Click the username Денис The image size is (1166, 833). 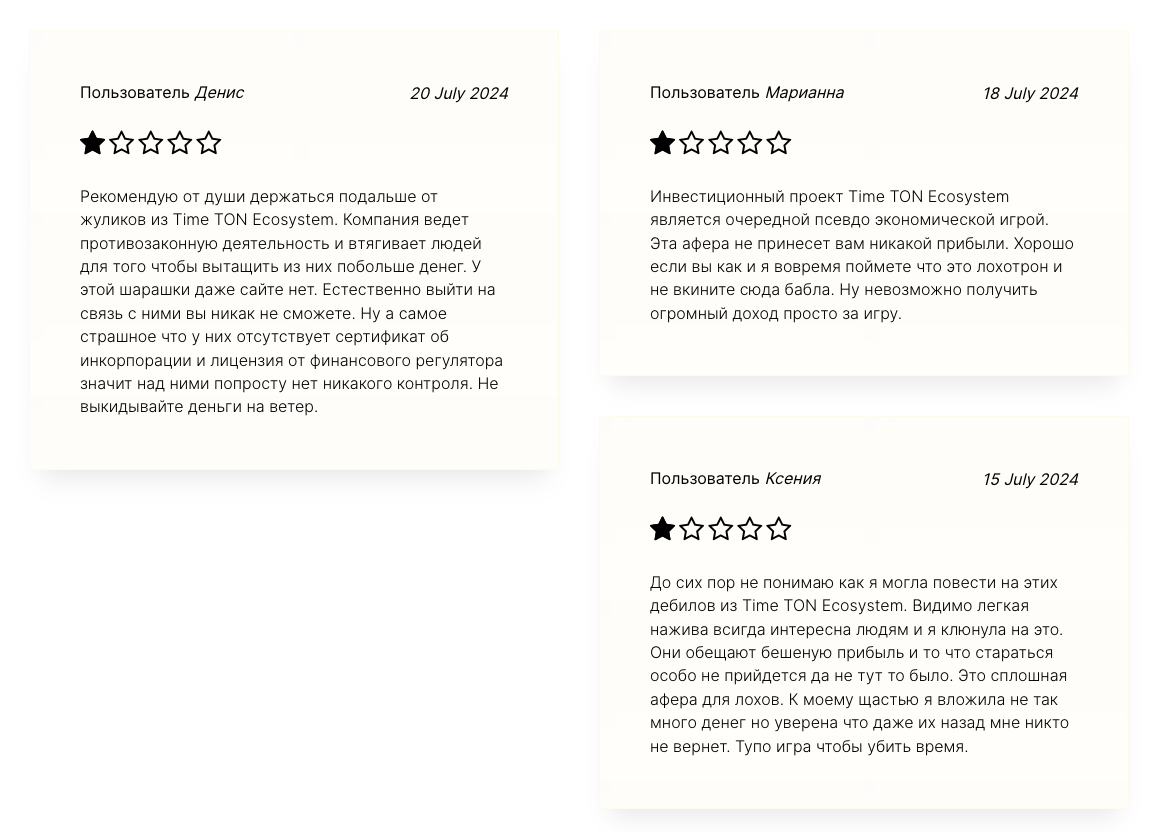219,93
